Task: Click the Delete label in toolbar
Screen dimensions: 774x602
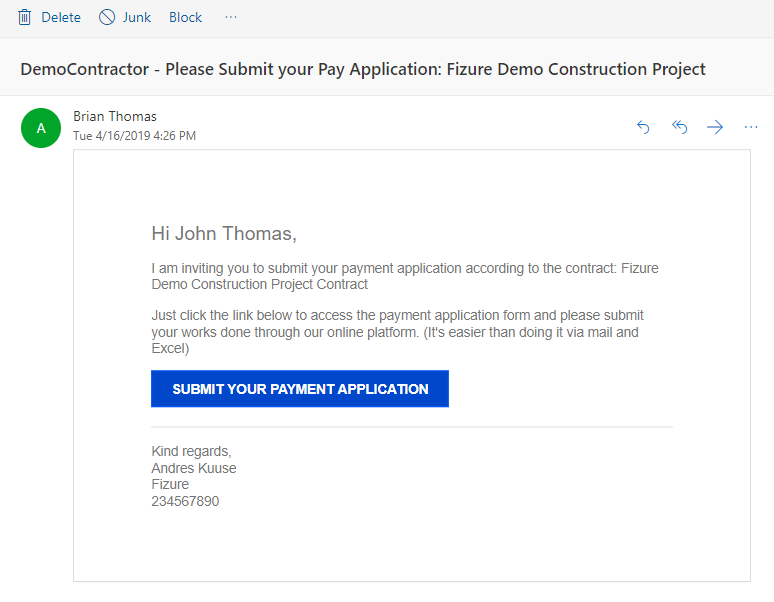Action: click(61, 17)
